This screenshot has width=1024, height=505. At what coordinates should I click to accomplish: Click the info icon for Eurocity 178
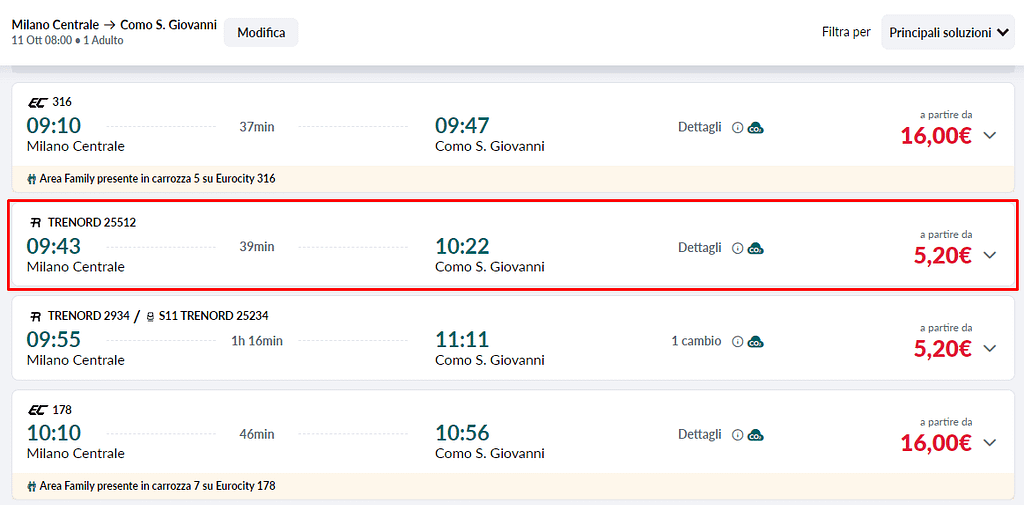tap(738, 435)
